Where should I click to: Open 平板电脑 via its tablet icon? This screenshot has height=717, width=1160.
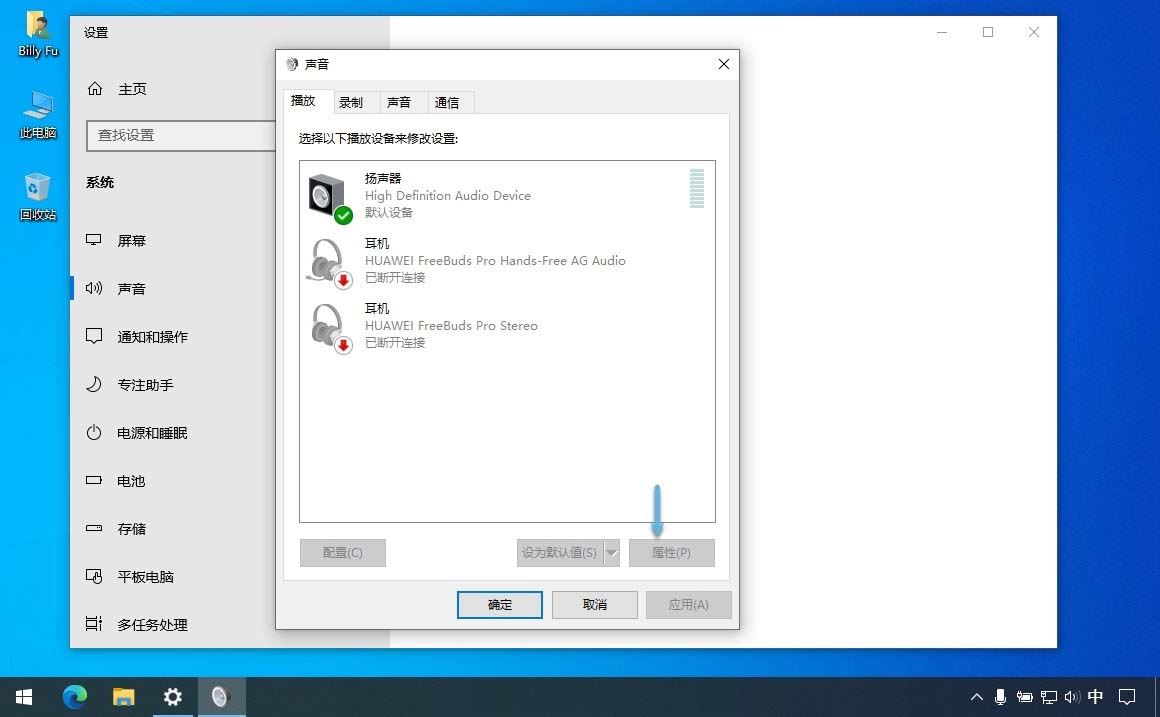(96, 577)
